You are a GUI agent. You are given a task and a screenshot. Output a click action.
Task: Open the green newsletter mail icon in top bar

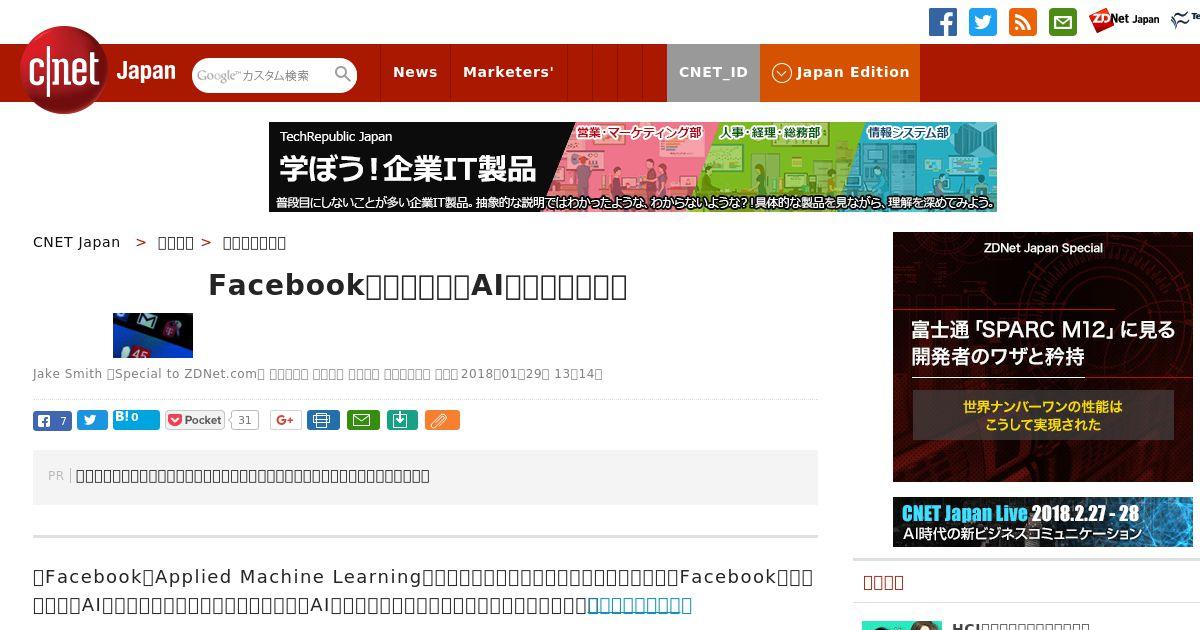tap(1062, 22)
